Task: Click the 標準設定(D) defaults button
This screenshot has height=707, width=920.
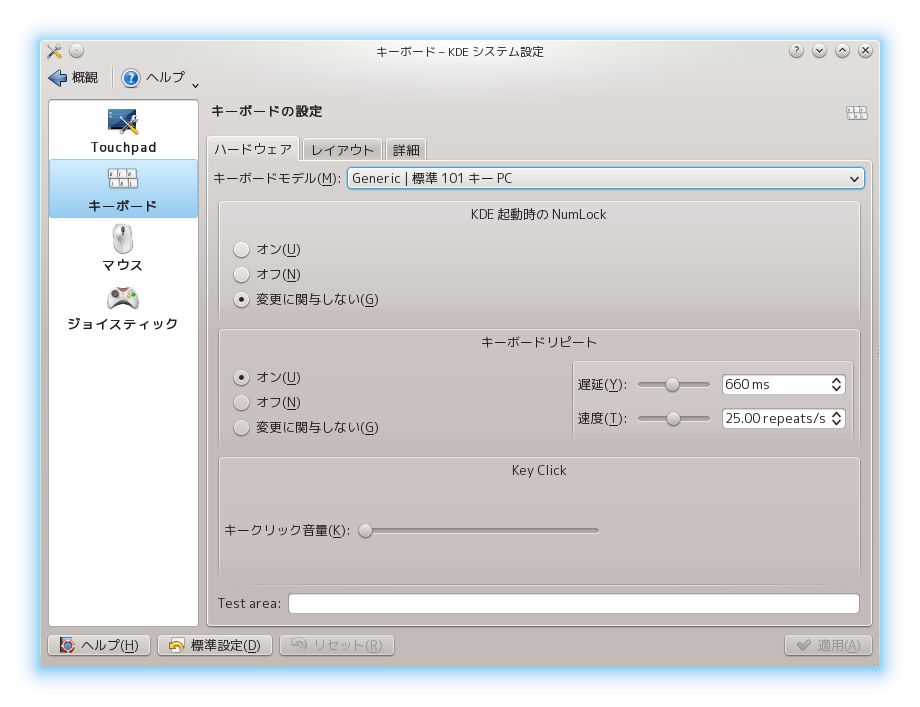Action: [x=215, y=645]
